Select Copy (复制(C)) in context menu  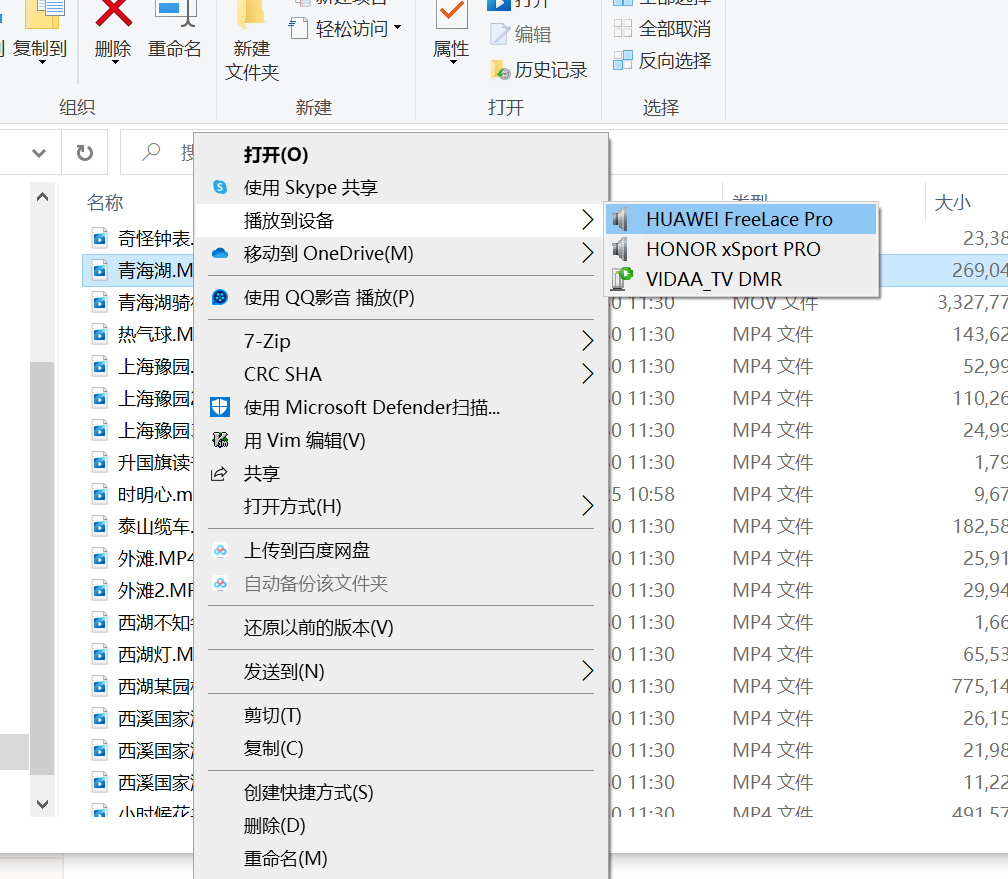click(x=401, y=748)
